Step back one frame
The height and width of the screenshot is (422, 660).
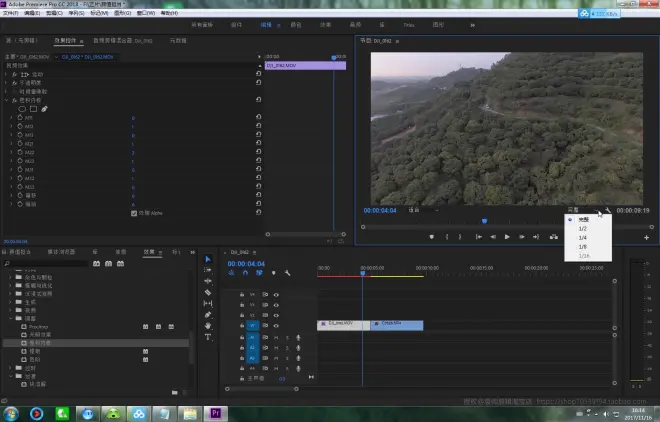point(493,237)
